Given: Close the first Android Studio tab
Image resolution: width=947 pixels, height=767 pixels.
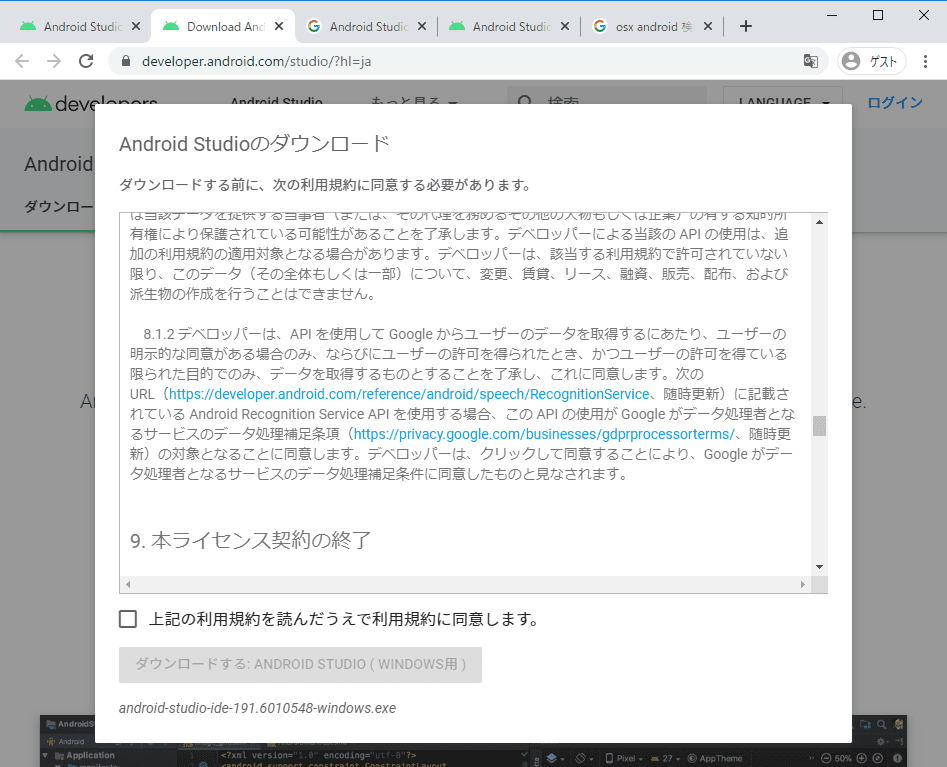Looking at the screenshot, I should click(136, 27).
